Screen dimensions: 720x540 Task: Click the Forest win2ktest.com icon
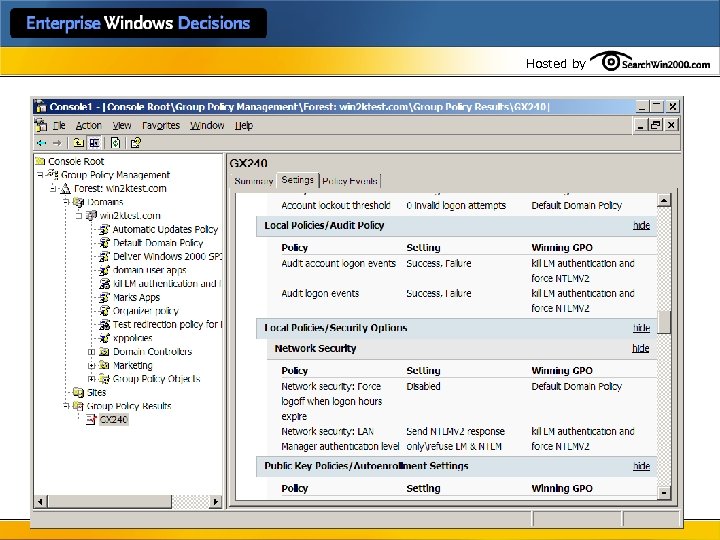[66, 188]
